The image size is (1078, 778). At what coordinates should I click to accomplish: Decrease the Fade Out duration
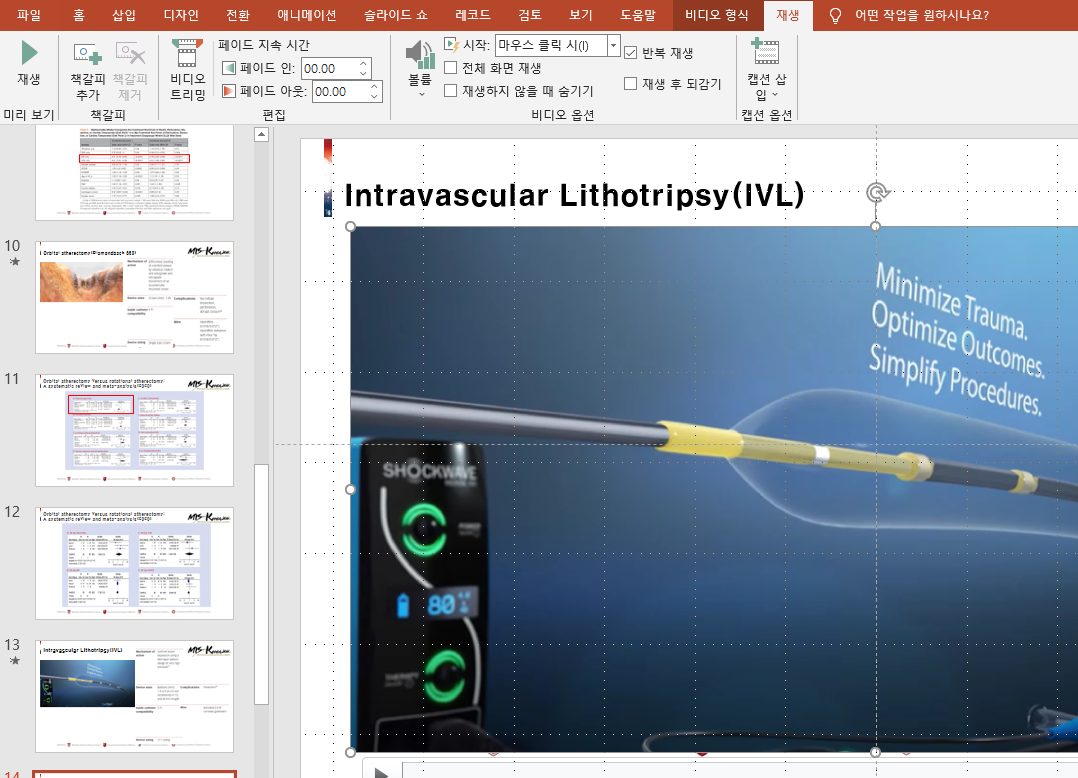tap(375, 96)
